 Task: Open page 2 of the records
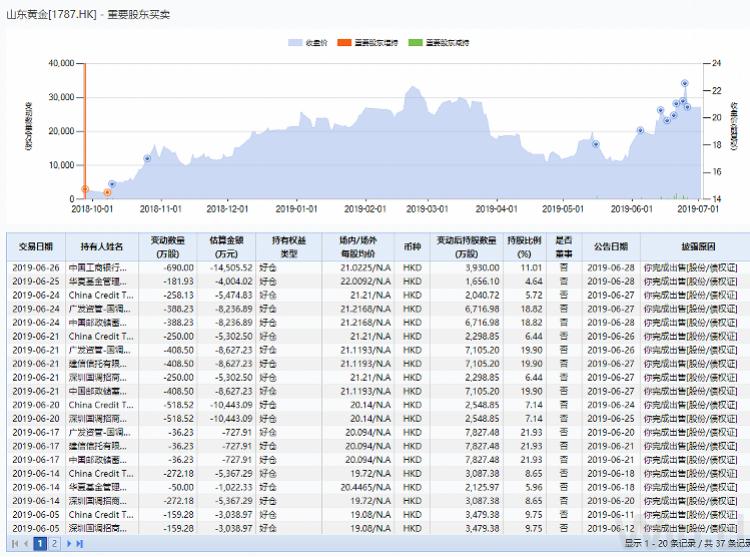pyautogui.click(x=55, y=544)
